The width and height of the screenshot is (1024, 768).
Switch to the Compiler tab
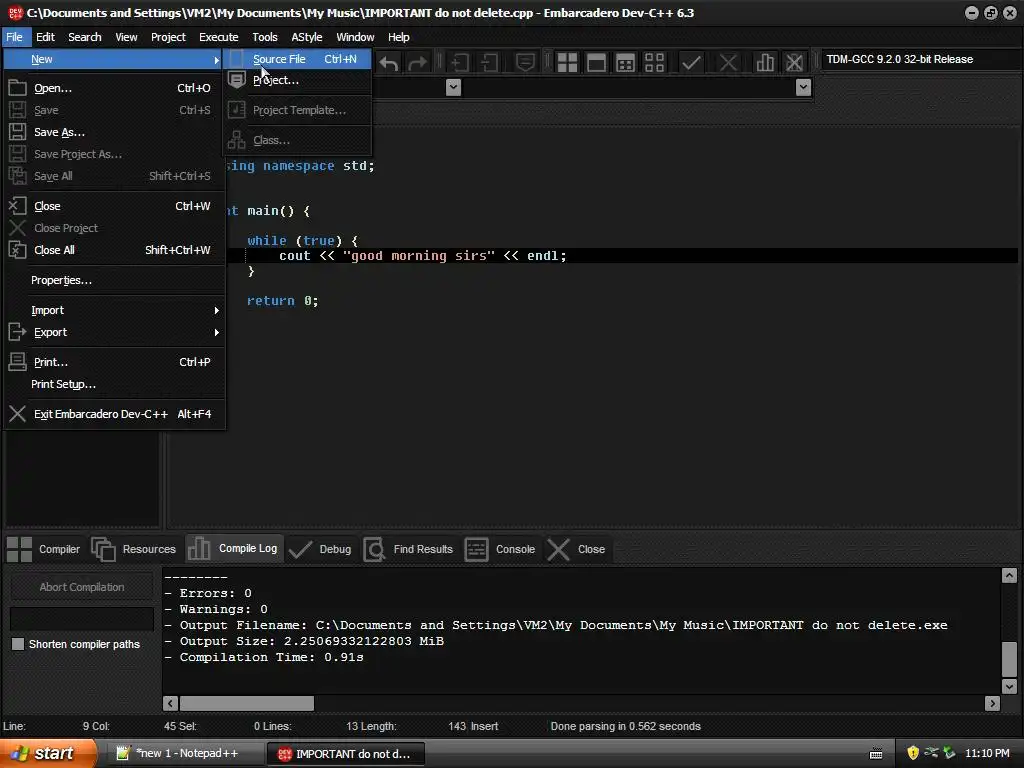click(44, 549)
